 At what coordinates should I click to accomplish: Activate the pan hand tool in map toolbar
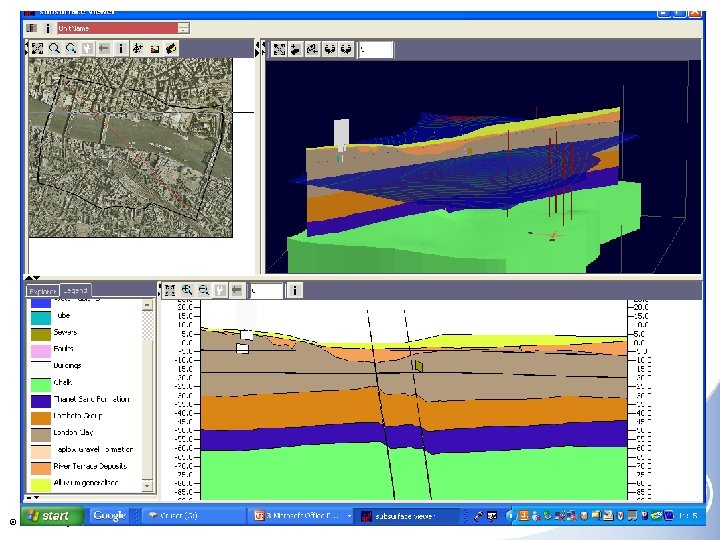(87, 48)
